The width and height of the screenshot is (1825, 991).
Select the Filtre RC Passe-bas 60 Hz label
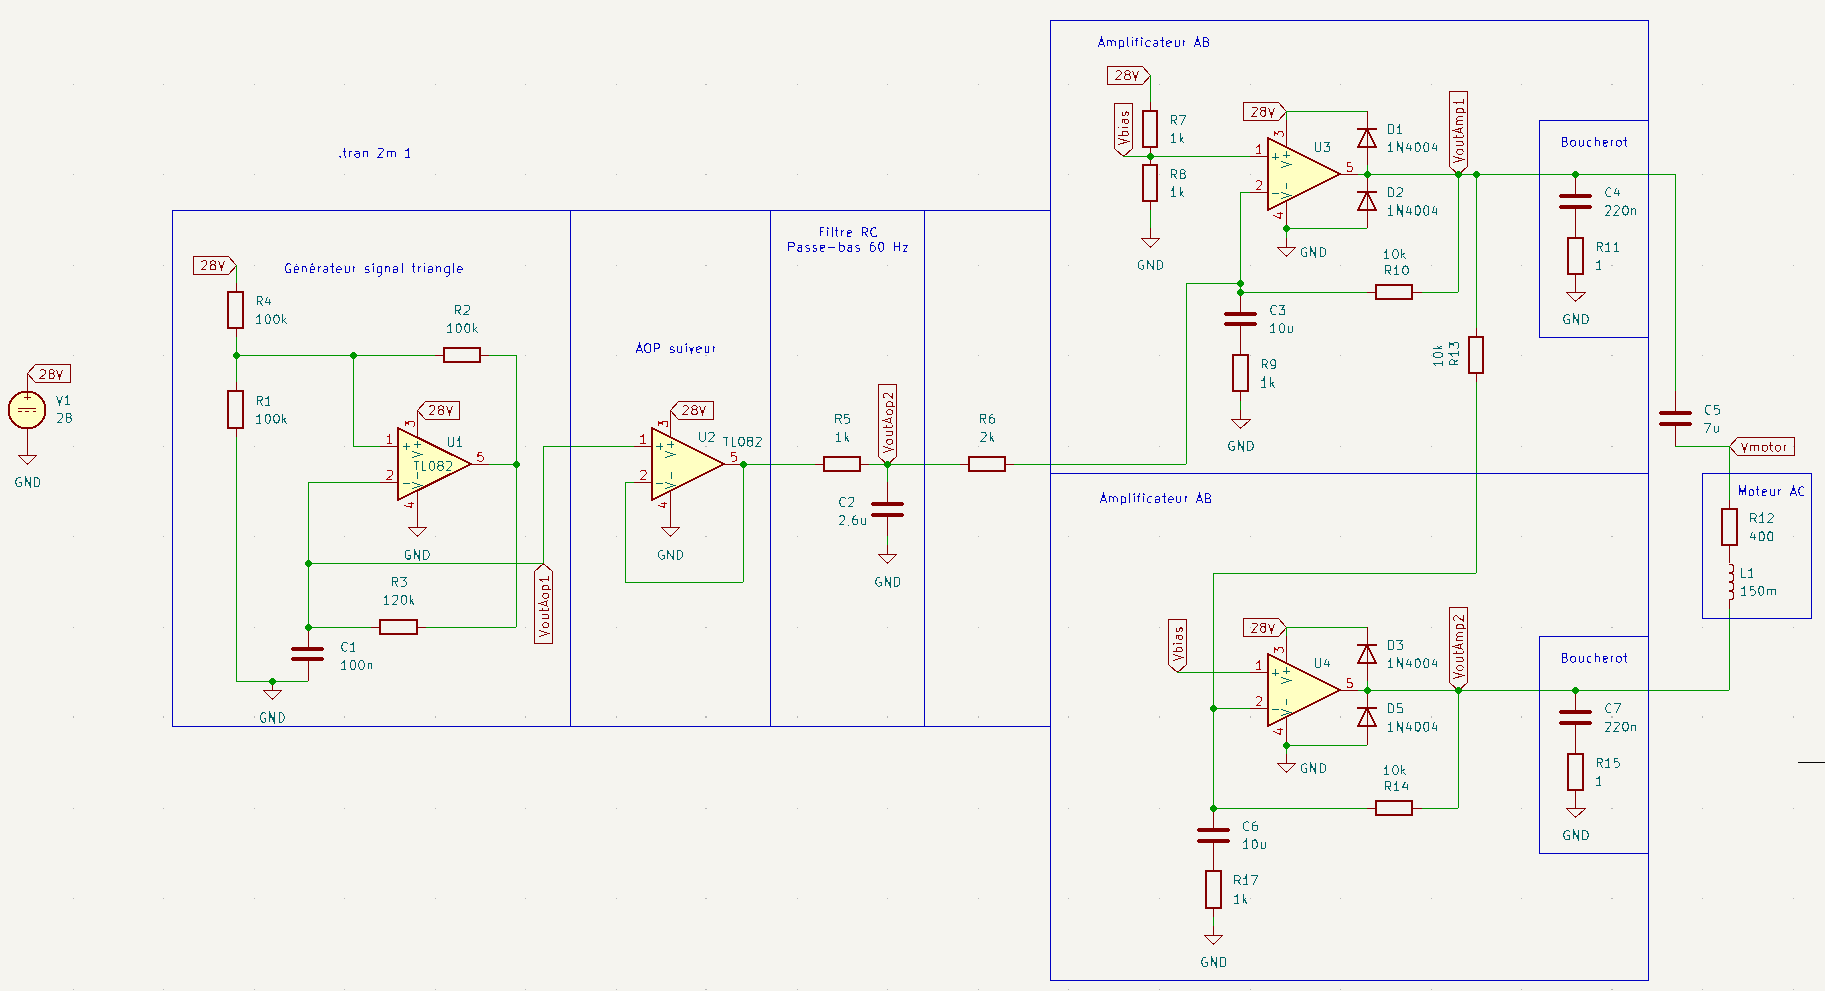point(848,239)
